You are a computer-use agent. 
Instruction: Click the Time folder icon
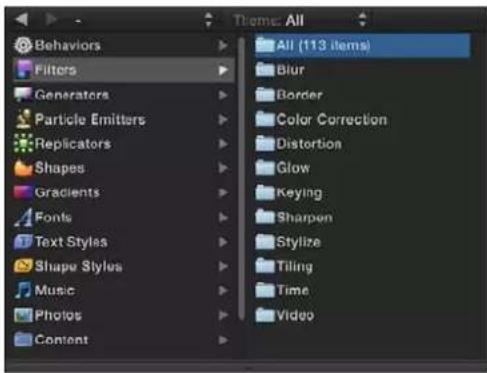click(265, 290)
